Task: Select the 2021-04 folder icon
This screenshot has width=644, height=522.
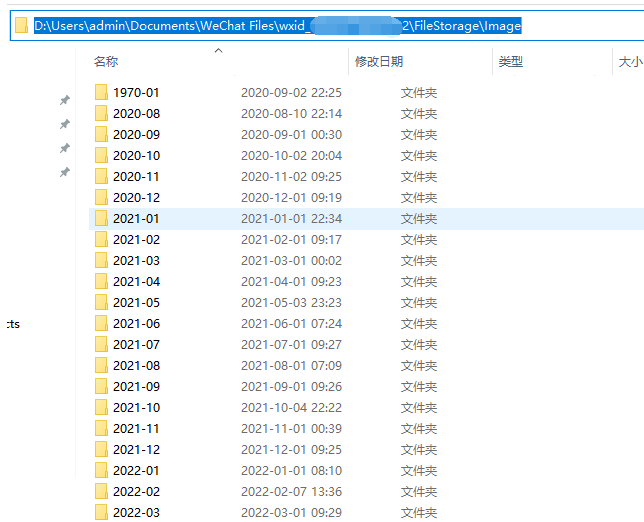Action: coord(101,281)
